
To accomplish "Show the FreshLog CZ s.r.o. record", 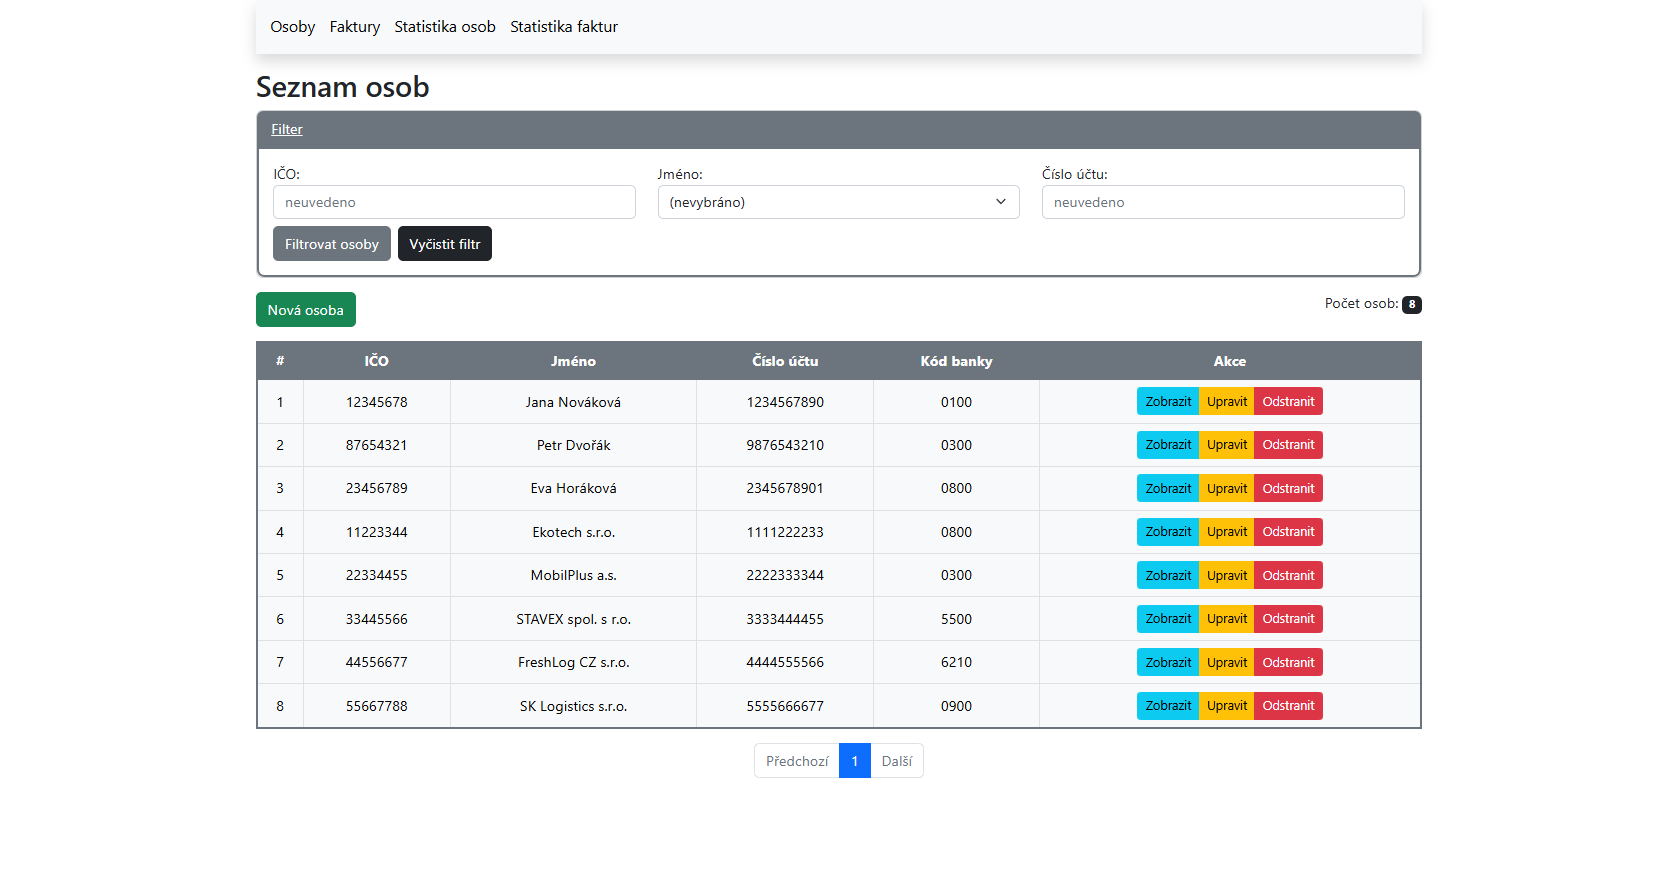I will point(1167,663).
